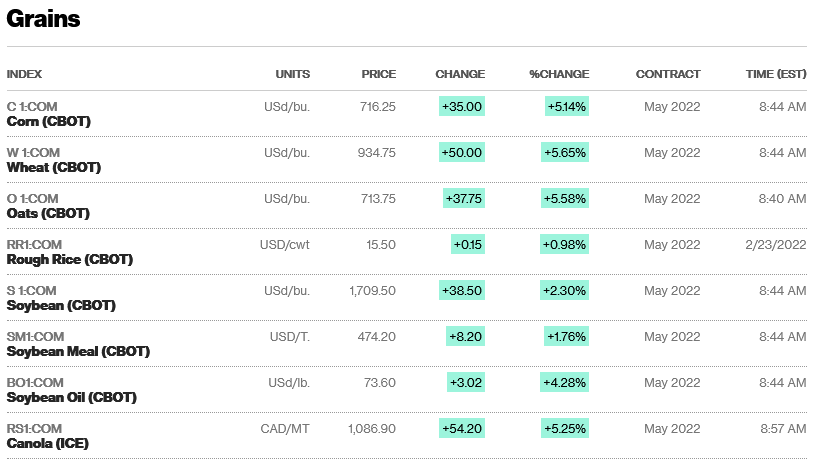Click the Soybean Meal (CBOT) link
The height and width of the screenshot is (470, 824).
(x=78, y=352)
